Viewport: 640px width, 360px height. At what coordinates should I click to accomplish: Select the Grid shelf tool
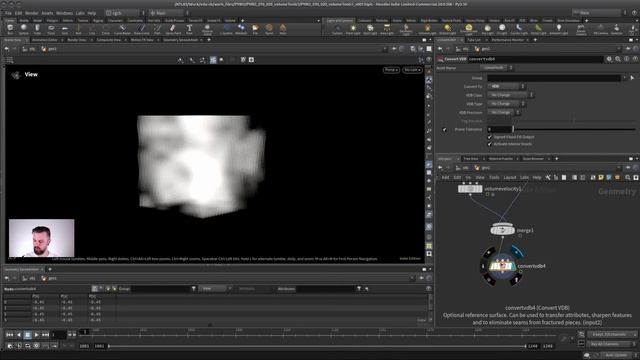tap(64, 29)
